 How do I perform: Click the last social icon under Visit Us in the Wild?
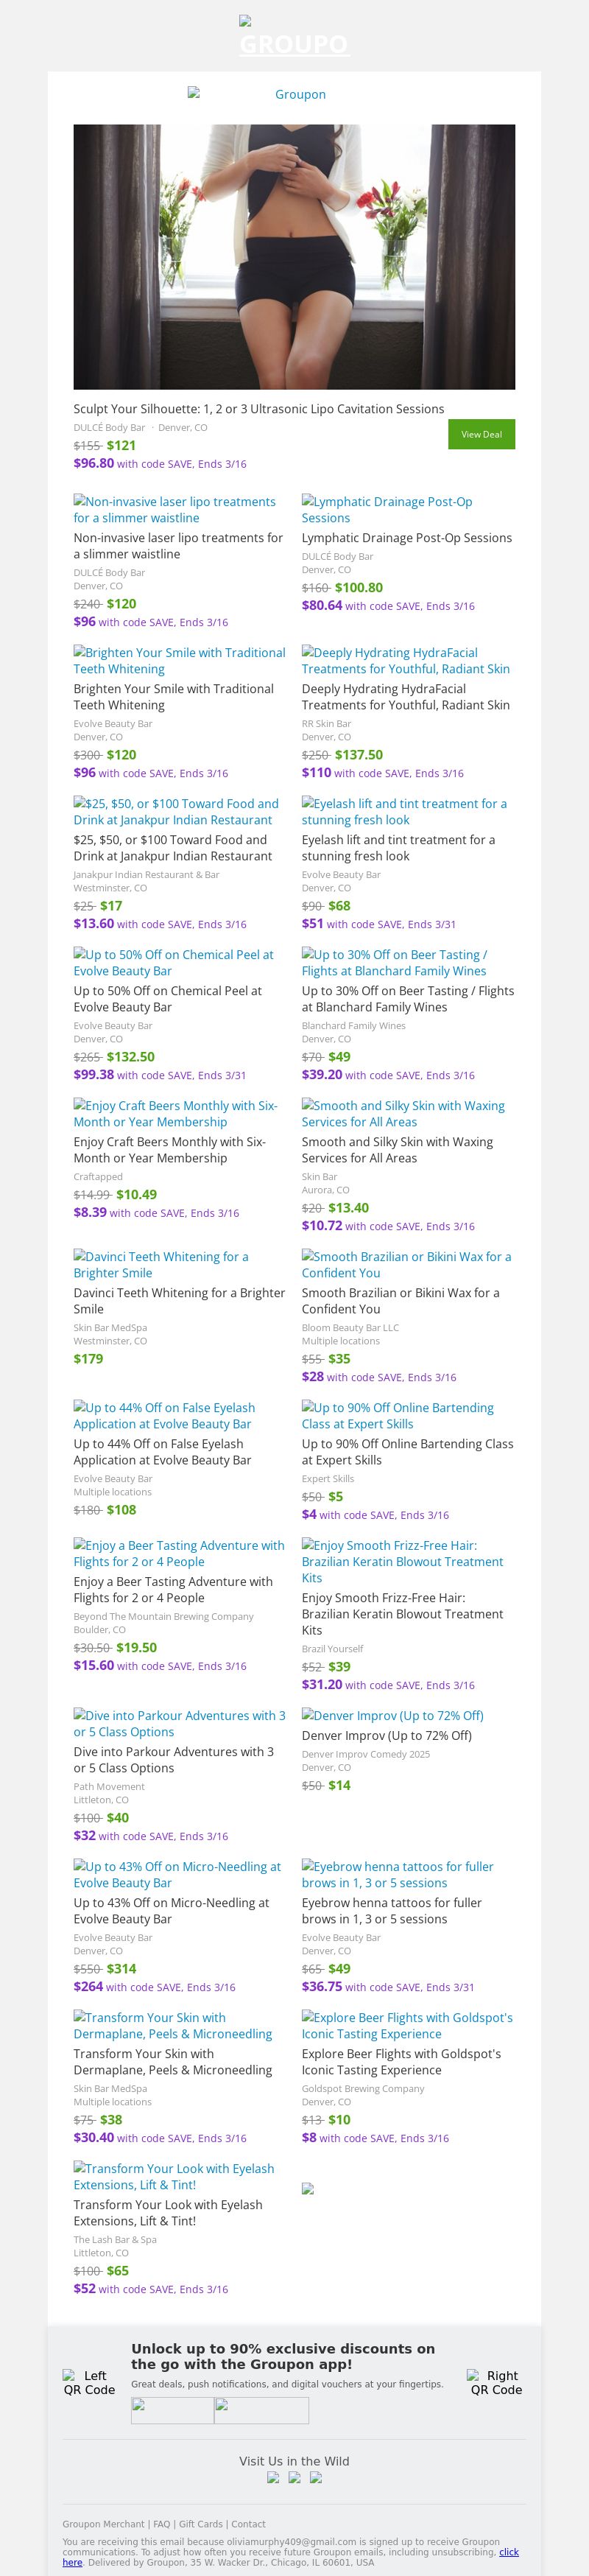click(316, 2477)
